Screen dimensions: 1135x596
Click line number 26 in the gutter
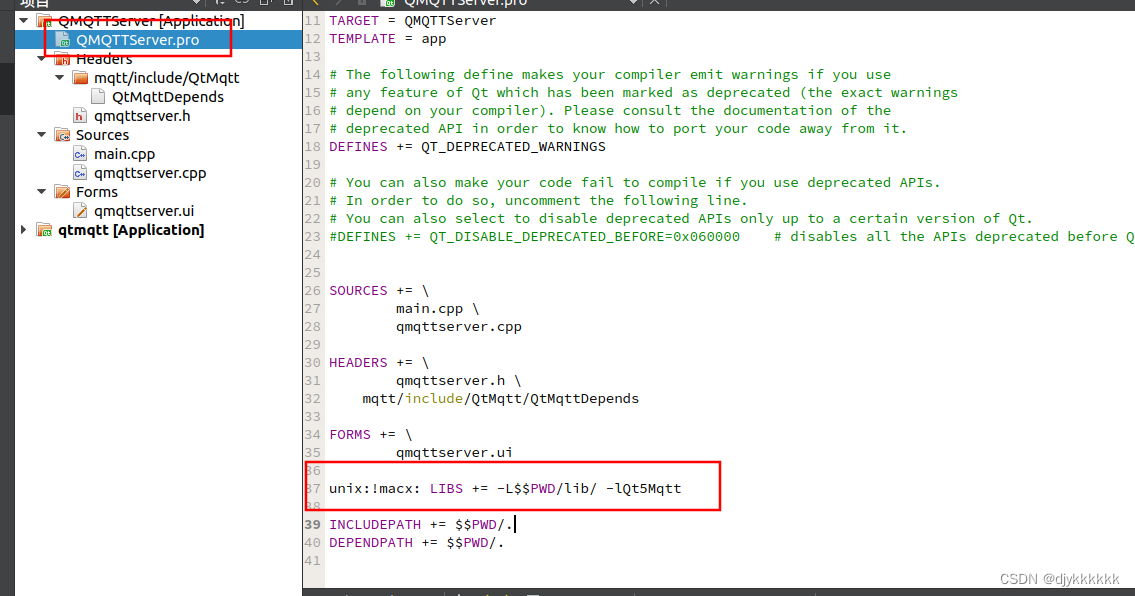point(313,290)
